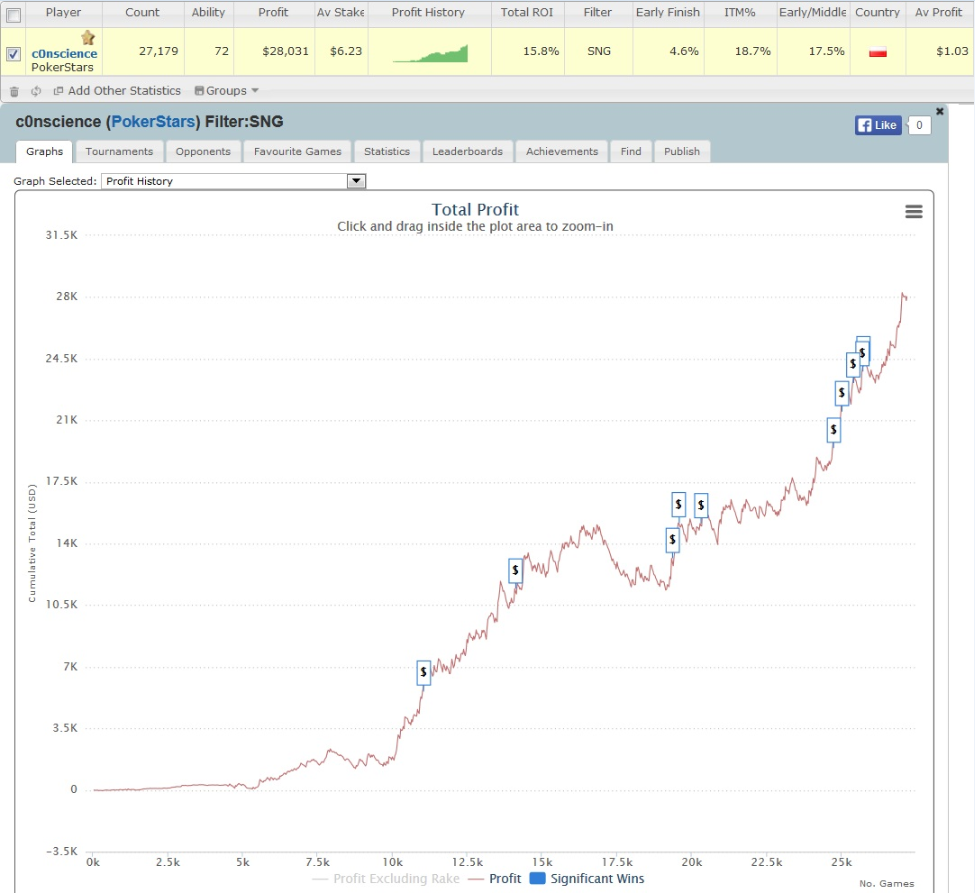Sort by the ITM% column header

tap(739, 12)
